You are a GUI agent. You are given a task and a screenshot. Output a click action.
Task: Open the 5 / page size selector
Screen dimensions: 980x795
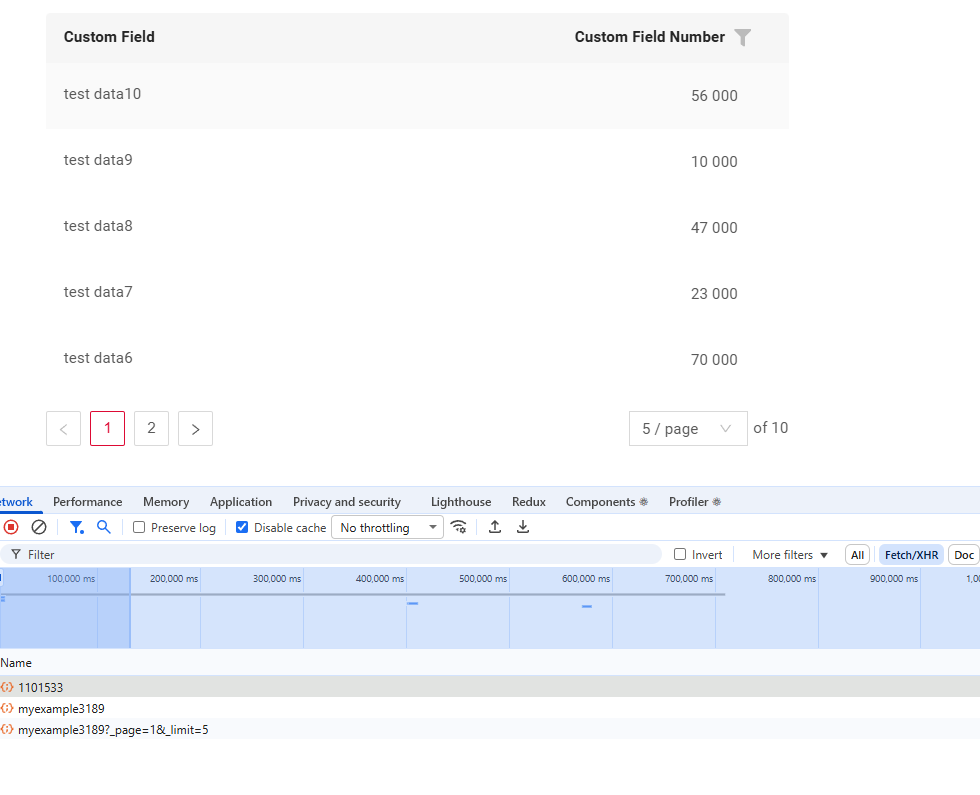[687, 429]
